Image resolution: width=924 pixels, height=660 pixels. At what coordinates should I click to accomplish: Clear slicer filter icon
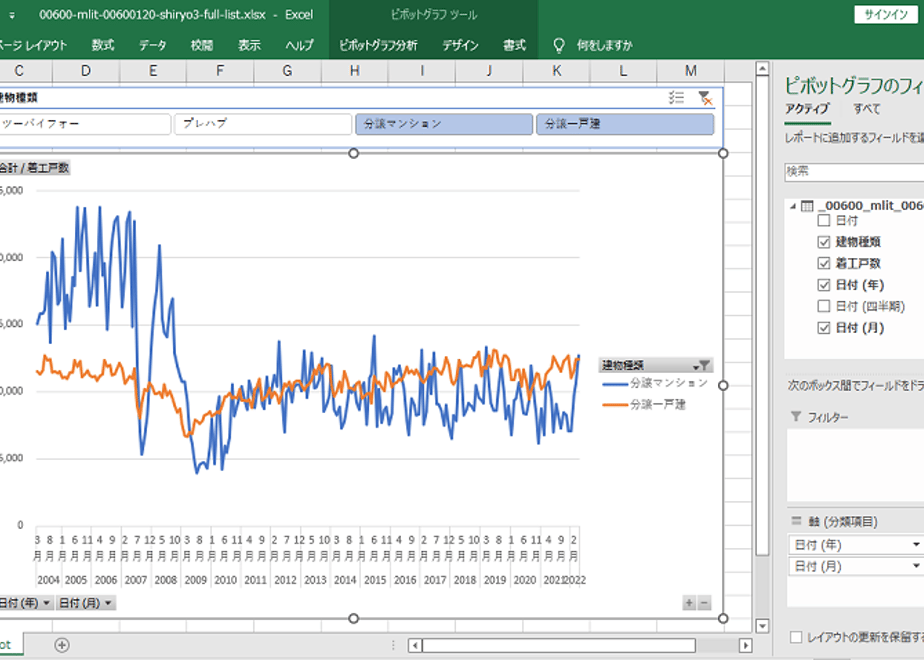705,98
